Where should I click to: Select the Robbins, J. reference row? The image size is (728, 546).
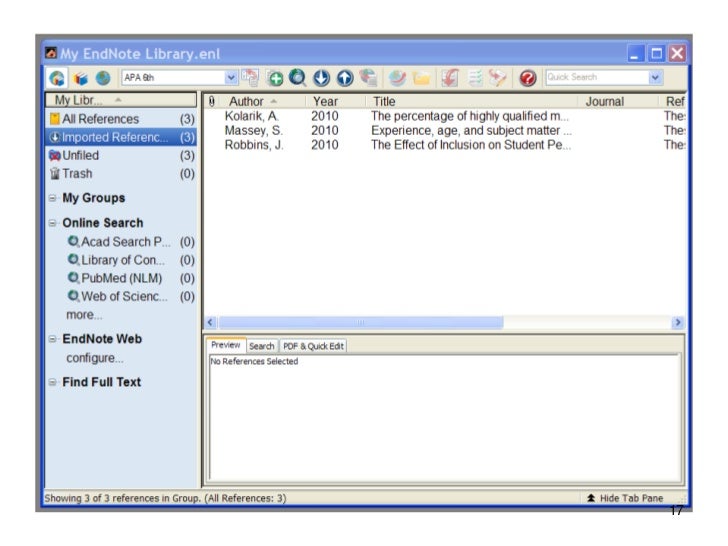click(445, 145)
